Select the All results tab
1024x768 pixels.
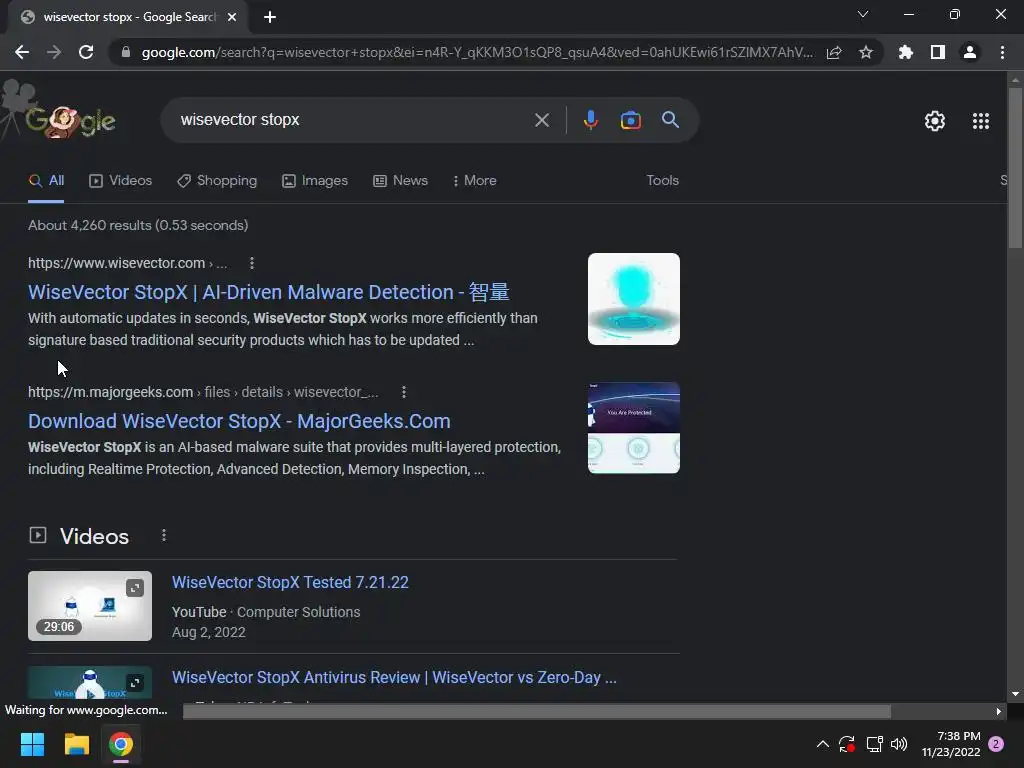click(x=46, y=180)
